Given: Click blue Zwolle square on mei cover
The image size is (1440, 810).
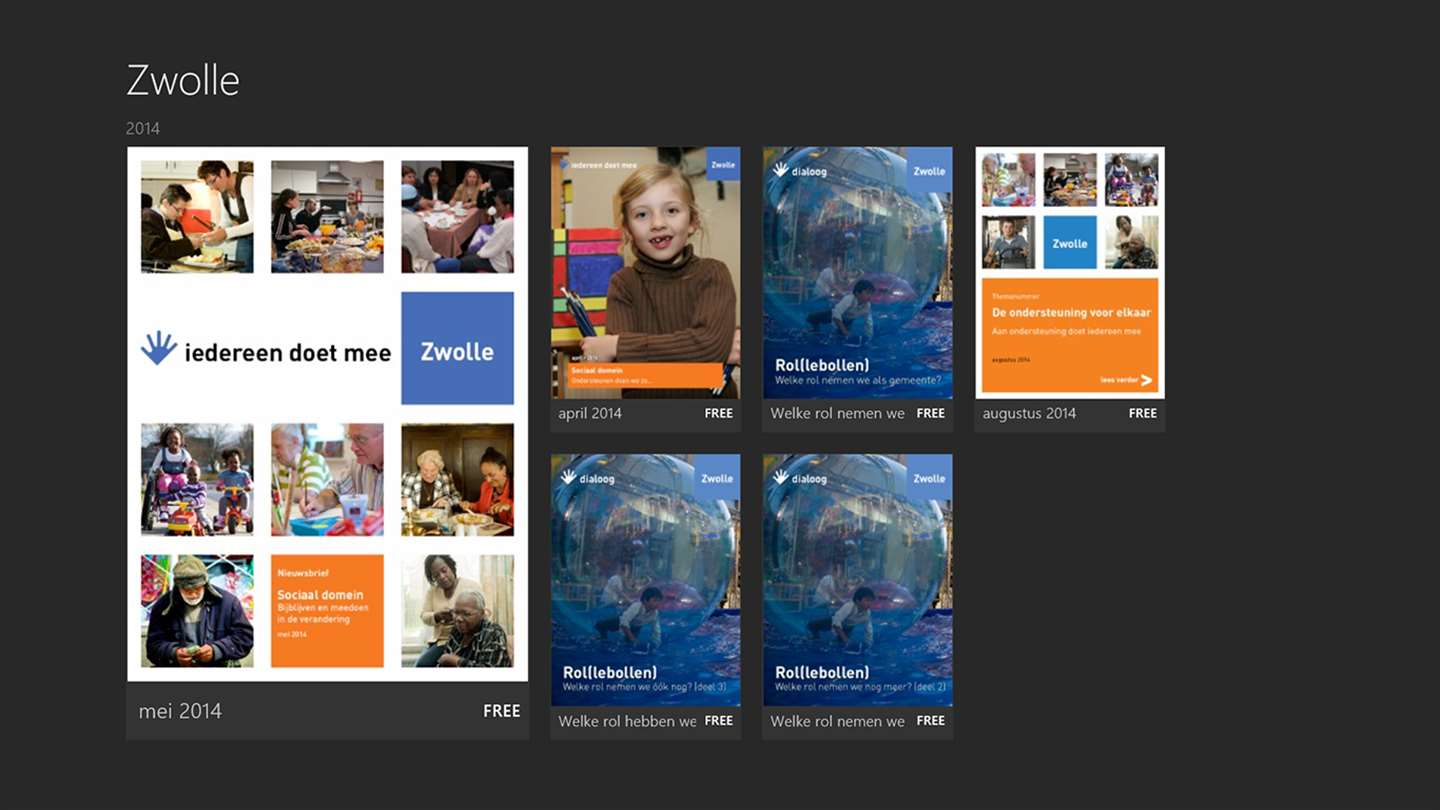Looking at the screenshot, I should point(457,348).
